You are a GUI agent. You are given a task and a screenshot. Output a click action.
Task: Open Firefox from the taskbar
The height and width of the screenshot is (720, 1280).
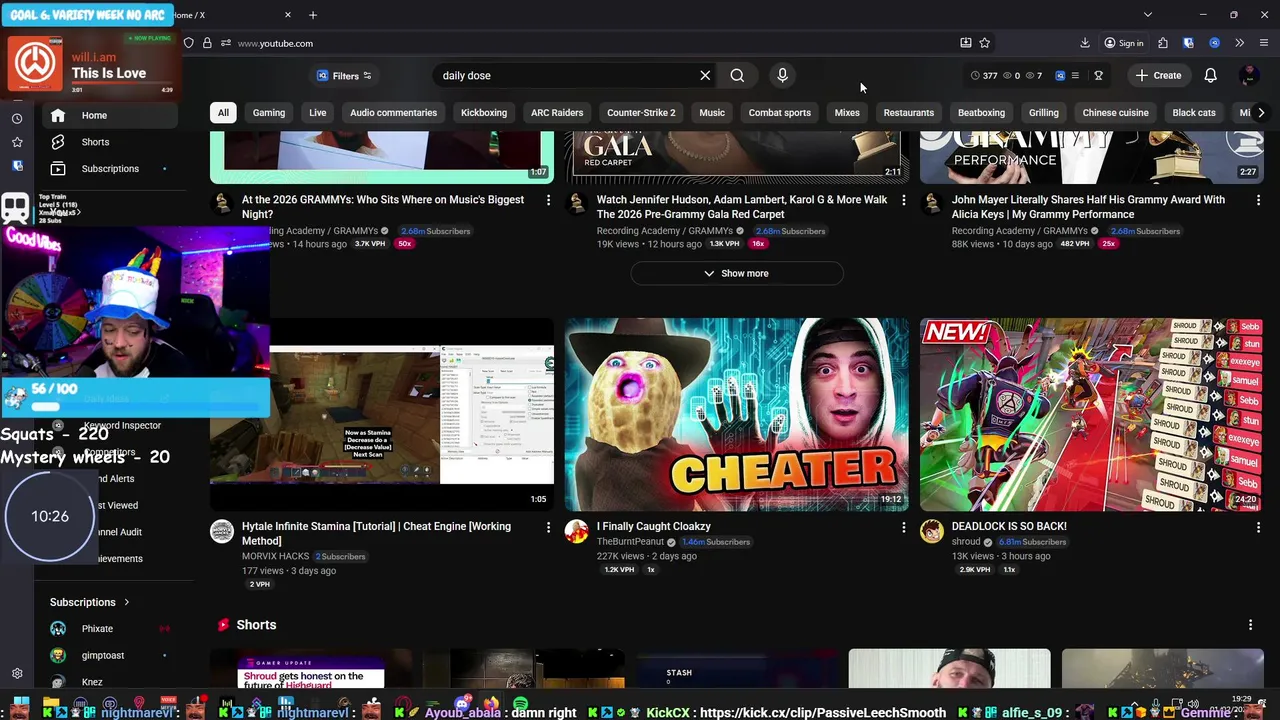491,705
